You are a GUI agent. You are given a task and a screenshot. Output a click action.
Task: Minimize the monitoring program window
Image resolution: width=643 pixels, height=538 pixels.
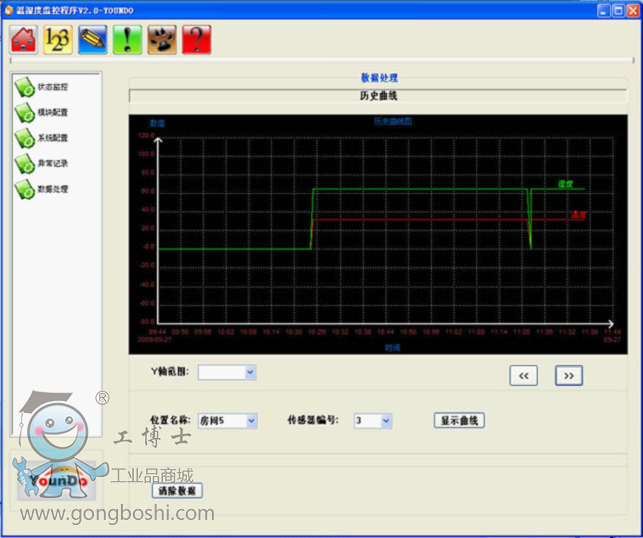click(604, 10)
